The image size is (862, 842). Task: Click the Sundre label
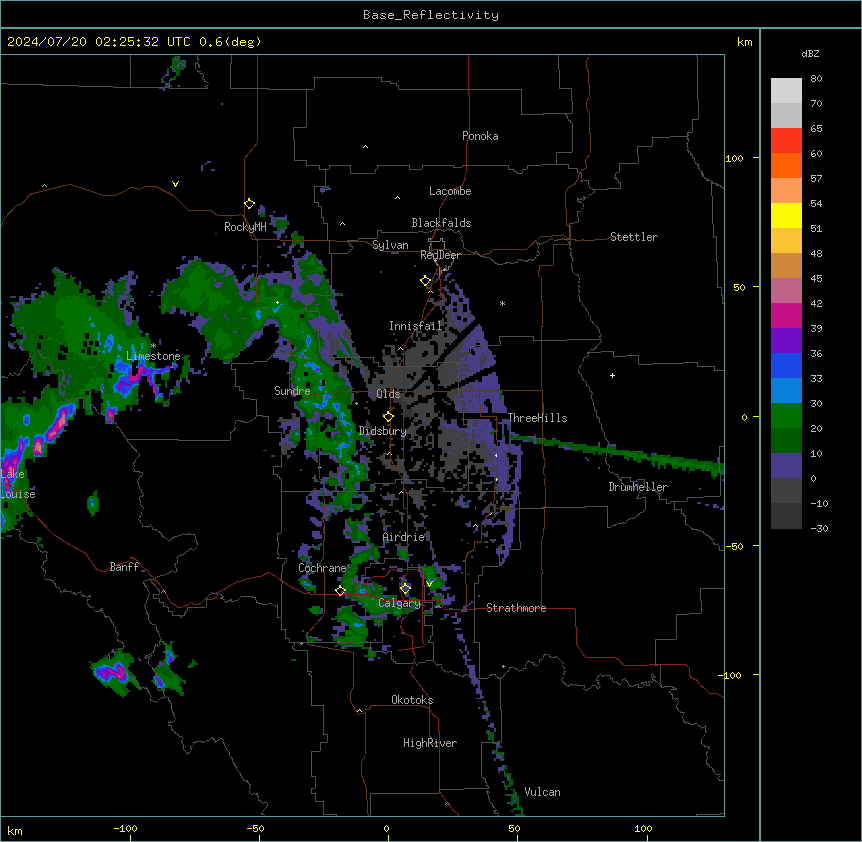(292, 391)
